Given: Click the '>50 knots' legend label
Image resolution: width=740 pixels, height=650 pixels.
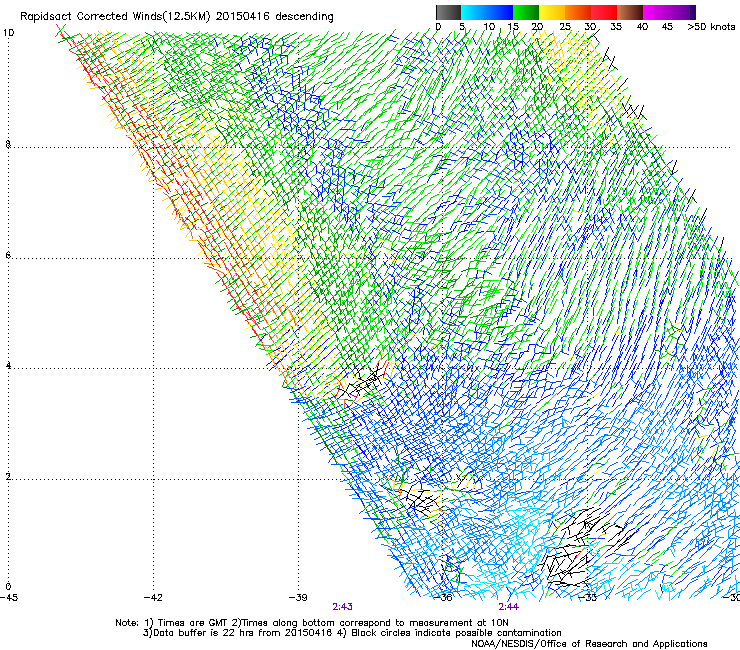Looking at the screenshot, I should click(711, 27).
